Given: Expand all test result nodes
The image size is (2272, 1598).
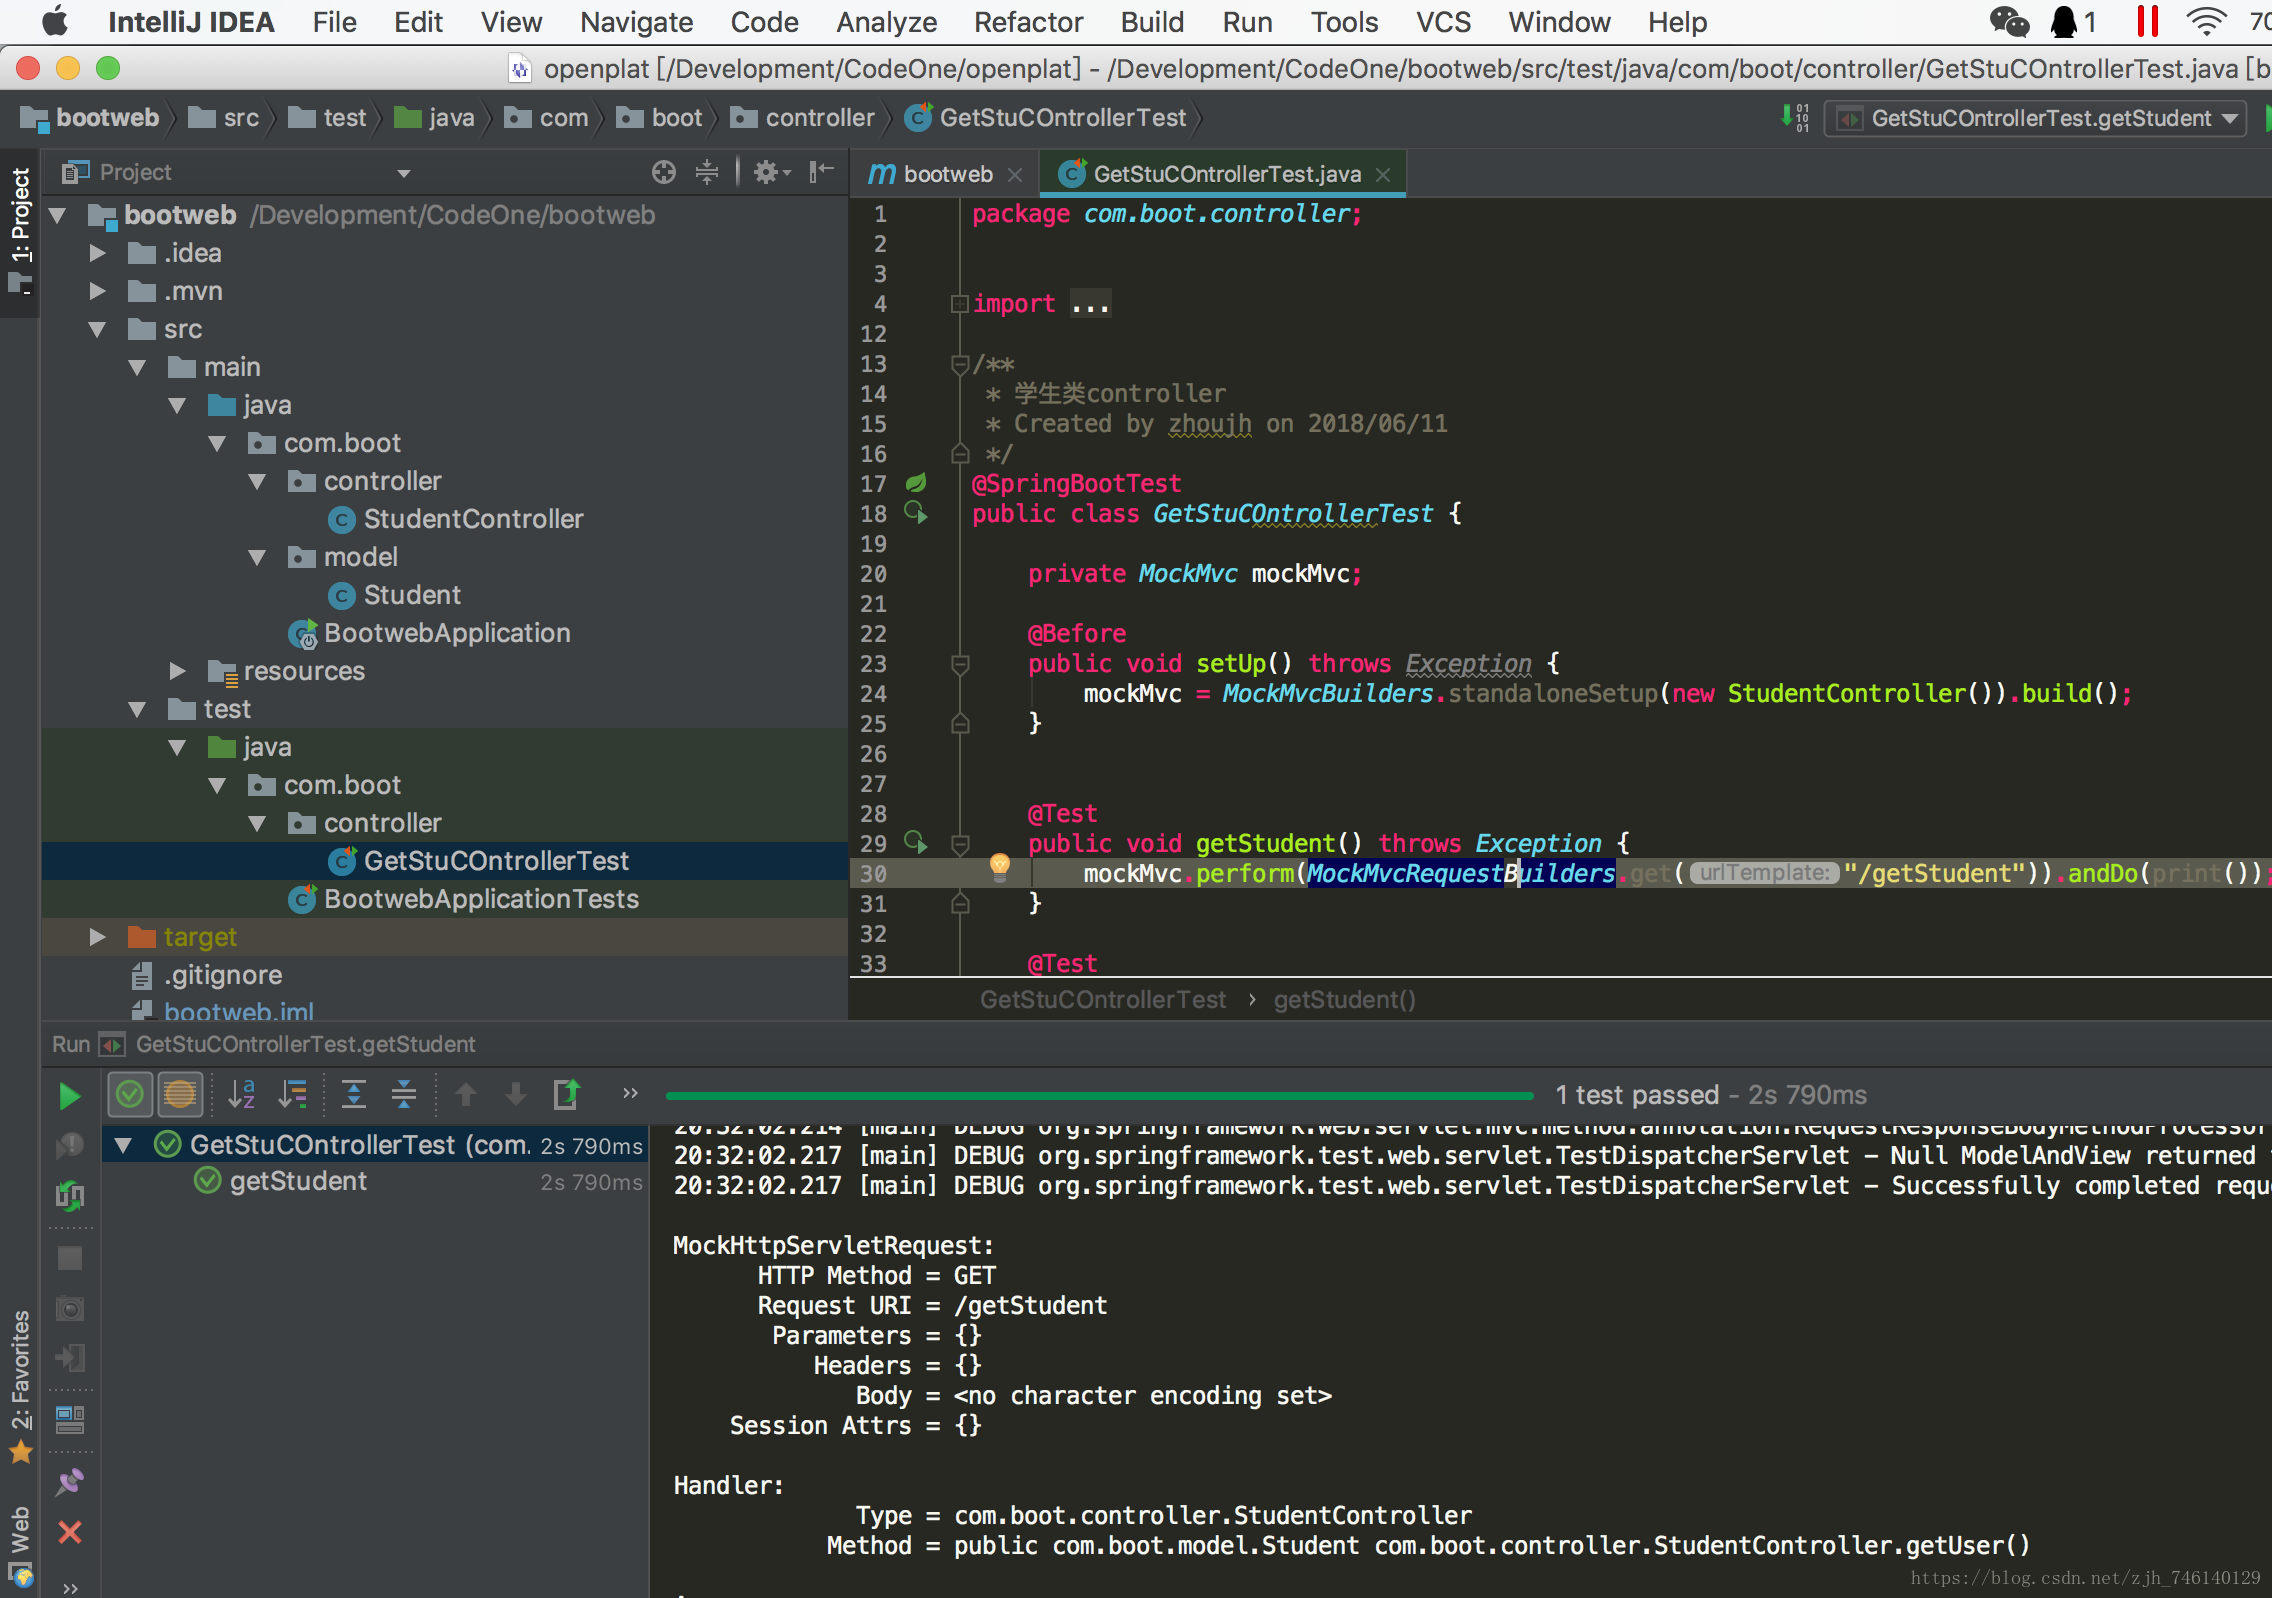Looking at the screenshot, I should 353,1095.
